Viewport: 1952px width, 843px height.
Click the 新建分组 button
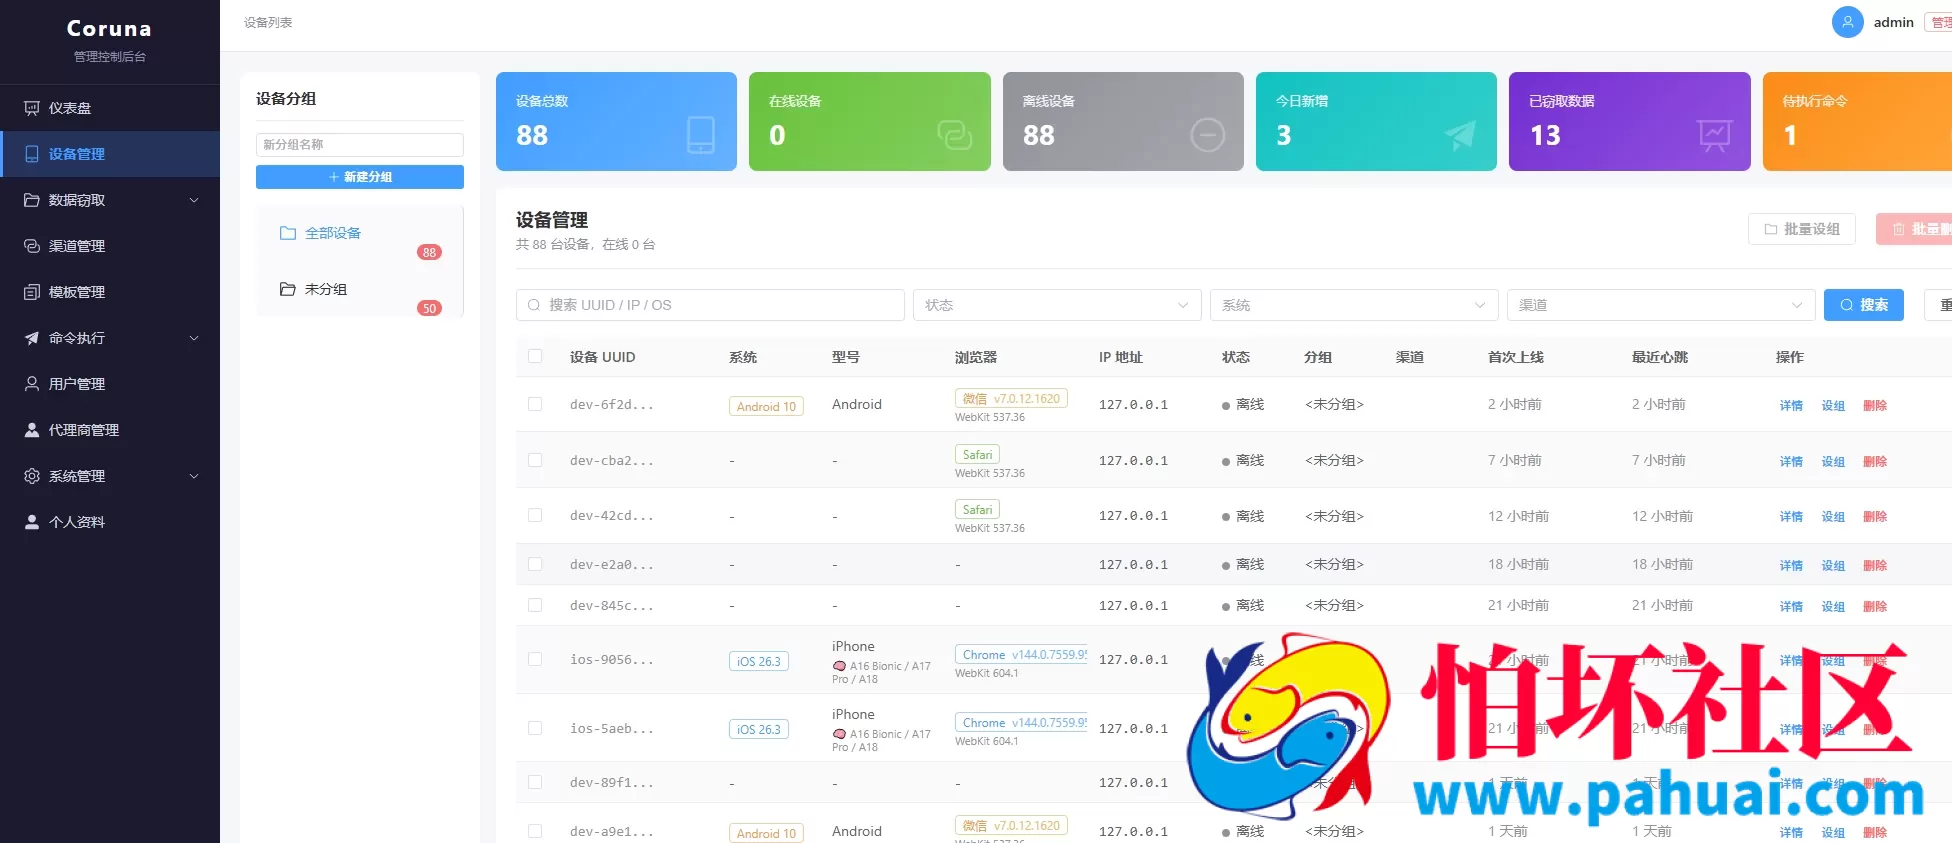point(360,177)
